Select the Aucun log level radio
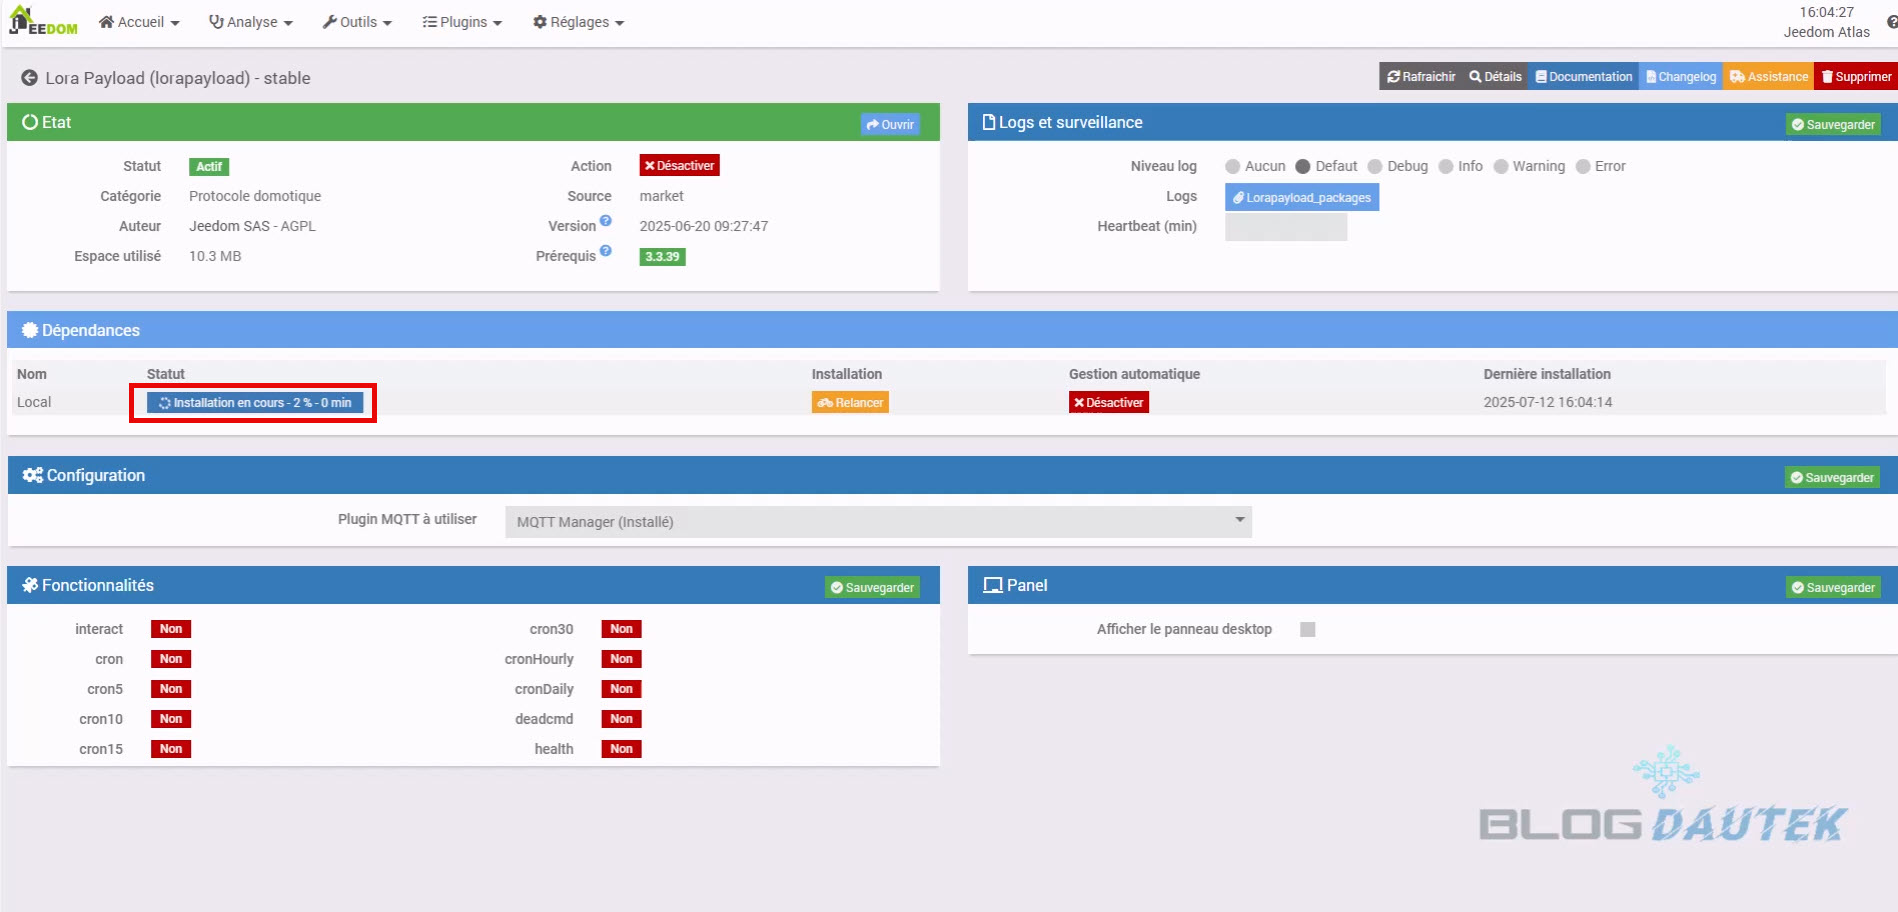The width and height of the screenshot is (1898, 912). point(1233,167)
